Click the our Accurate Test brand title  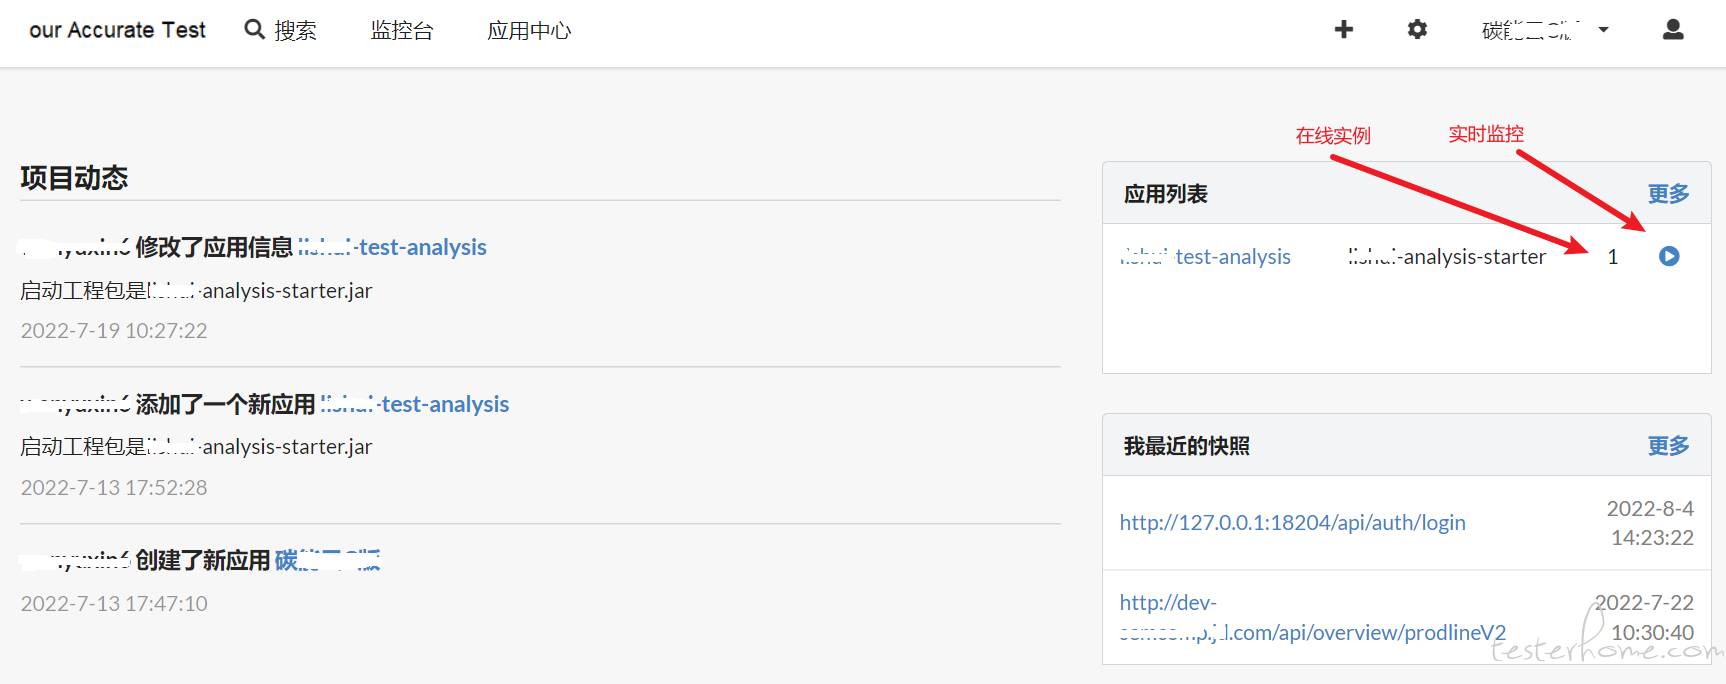click(x=117, y=31)
